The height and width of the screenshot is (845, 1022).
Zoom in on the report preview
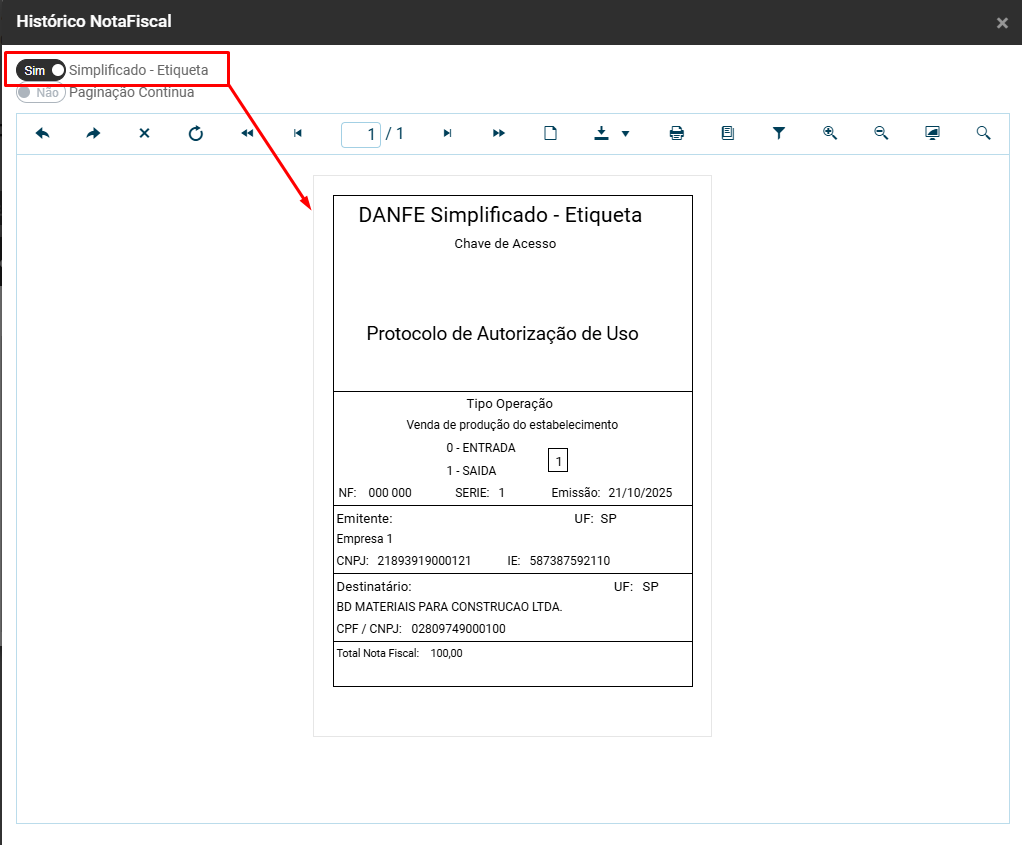tap(830, 133)
